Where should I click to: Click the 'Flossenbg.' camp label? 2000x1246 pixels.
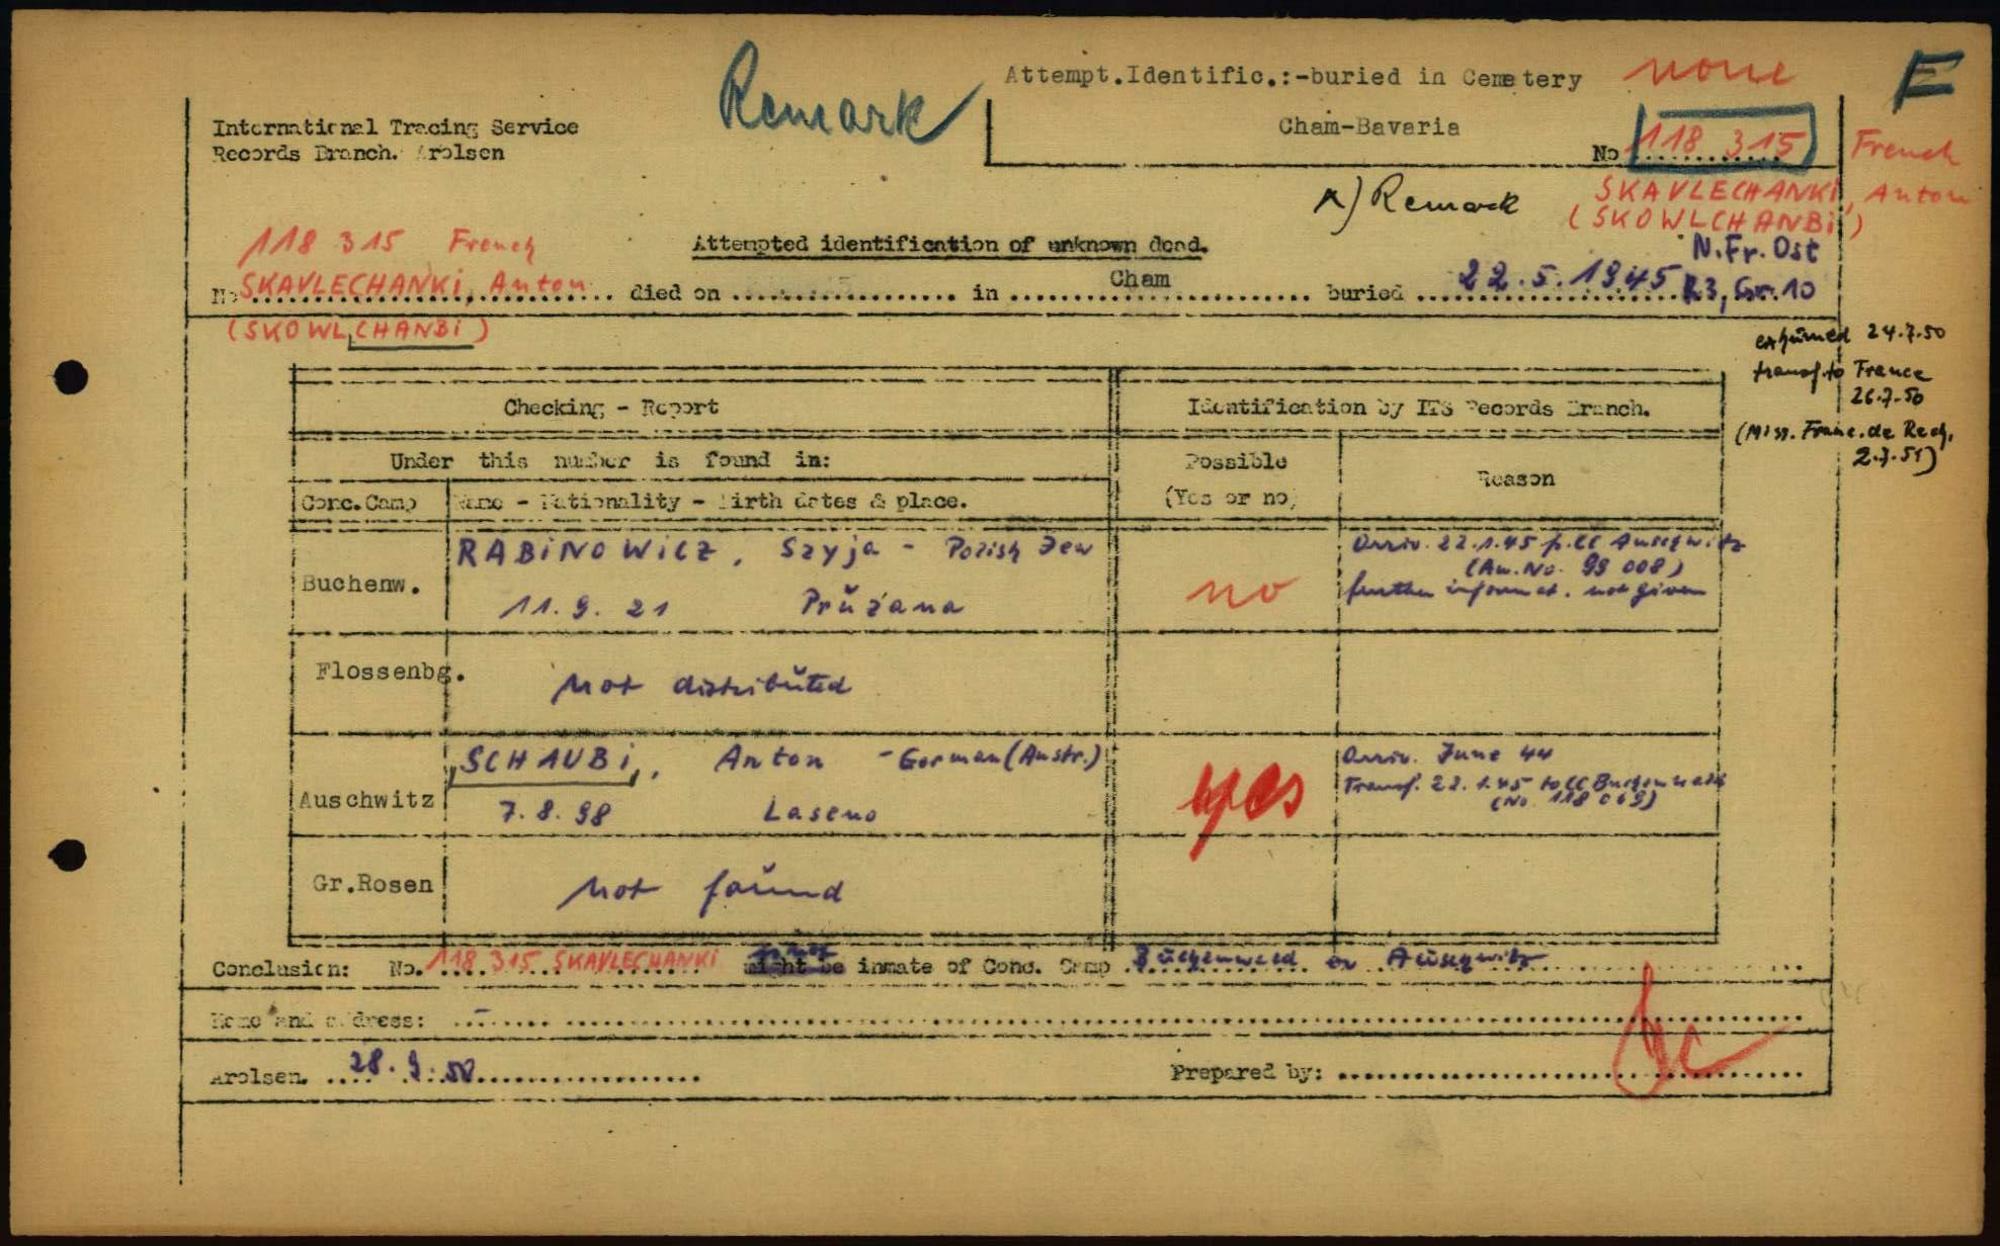coord(389,672)
